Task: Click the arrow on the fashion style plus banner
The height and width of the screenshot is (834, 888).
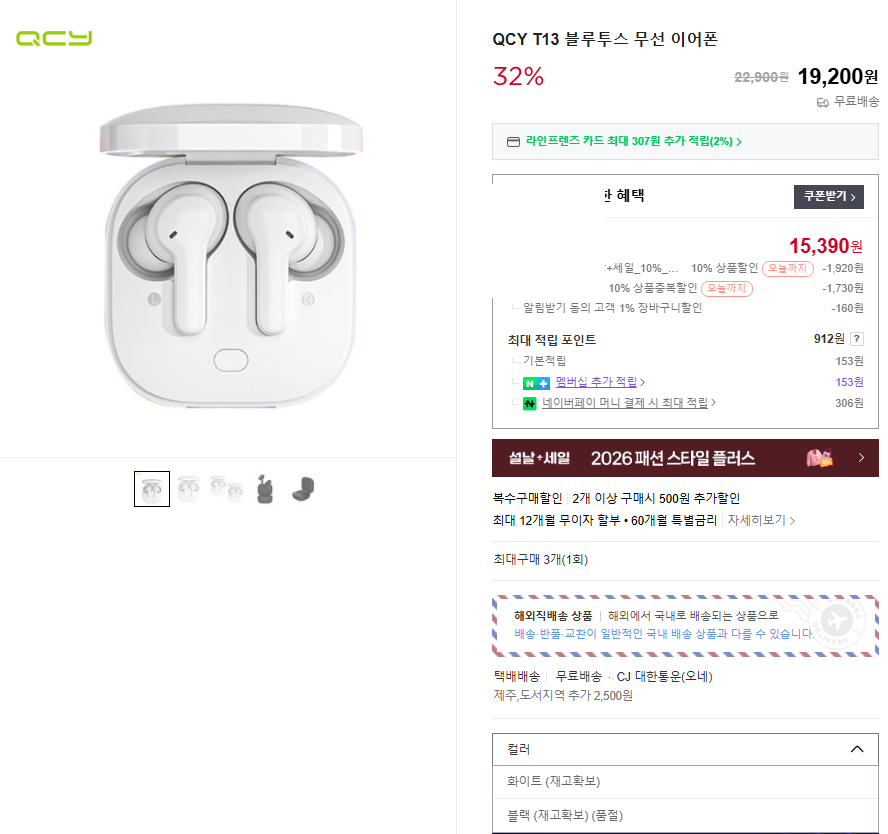Action: 861,458
